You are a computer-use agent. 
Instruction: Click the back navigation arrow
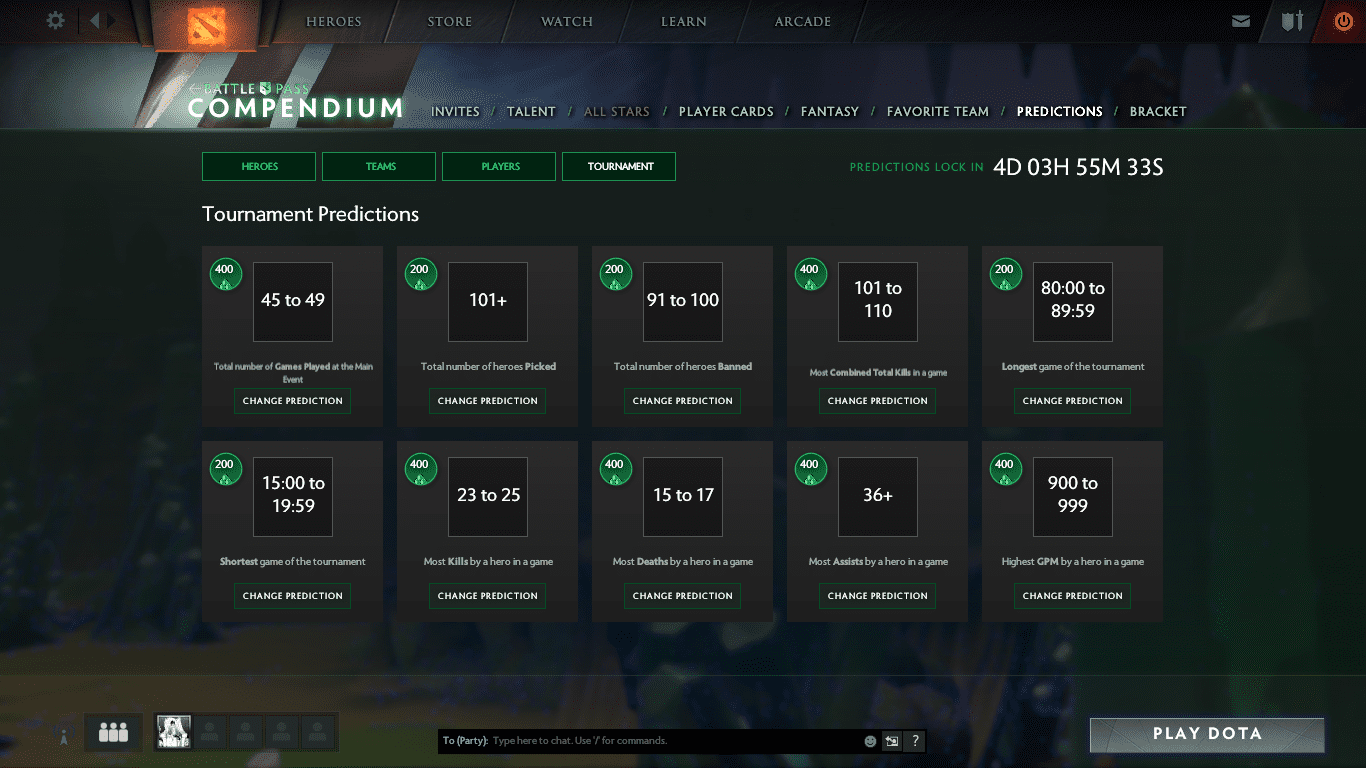(x=94, y=20)
